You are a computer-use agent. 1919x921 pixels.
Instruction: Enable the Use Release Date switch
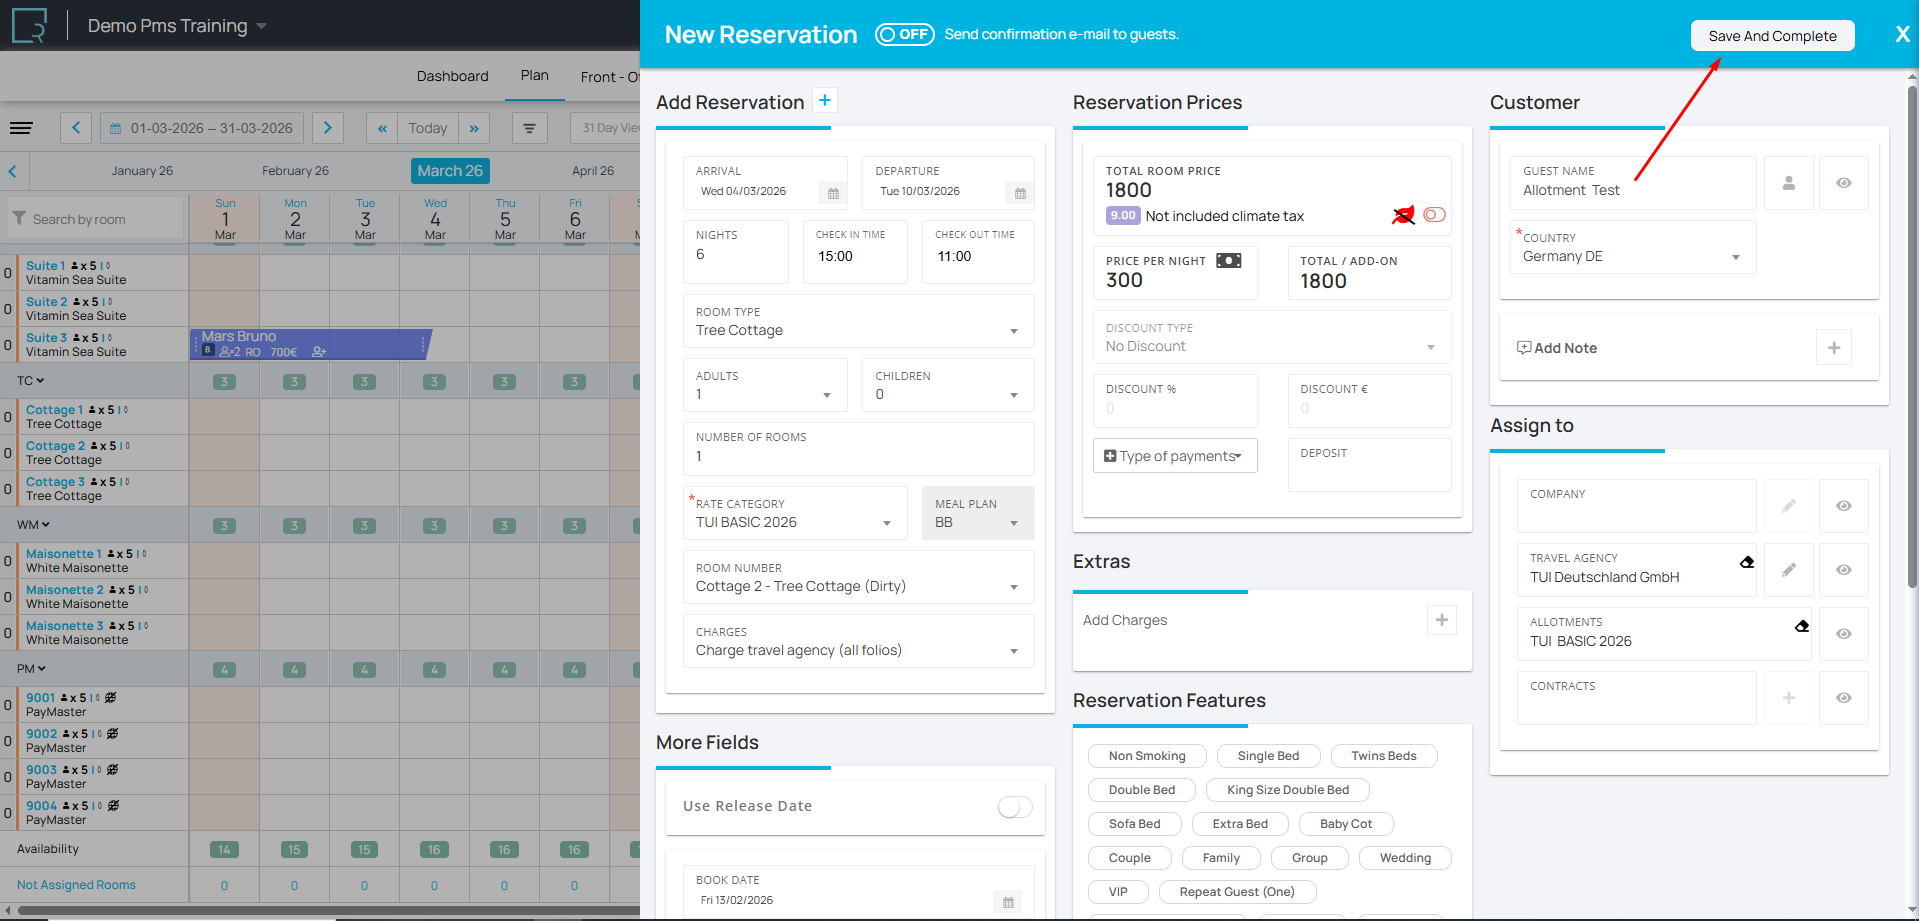tap(1014, 807)
